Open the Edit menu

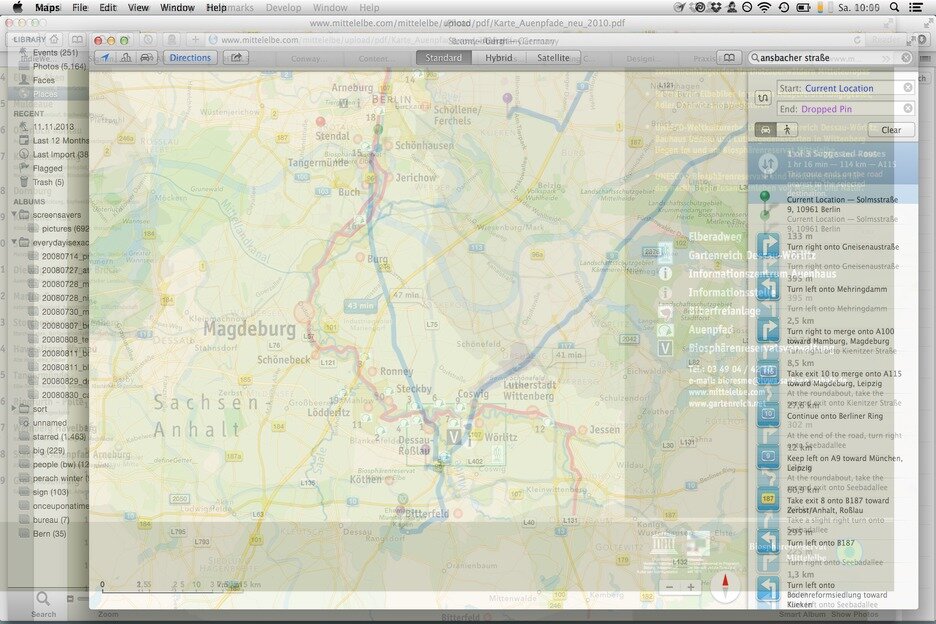[107, 8]
